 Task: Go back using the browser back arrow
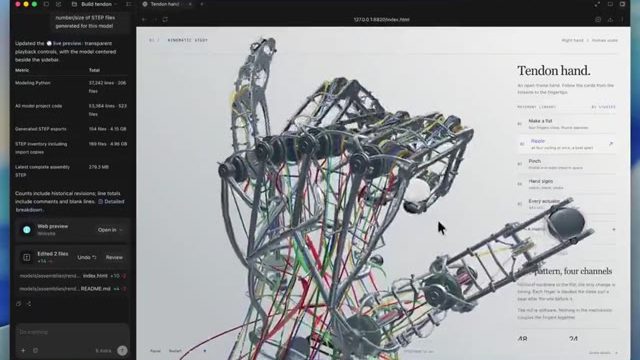144,19
